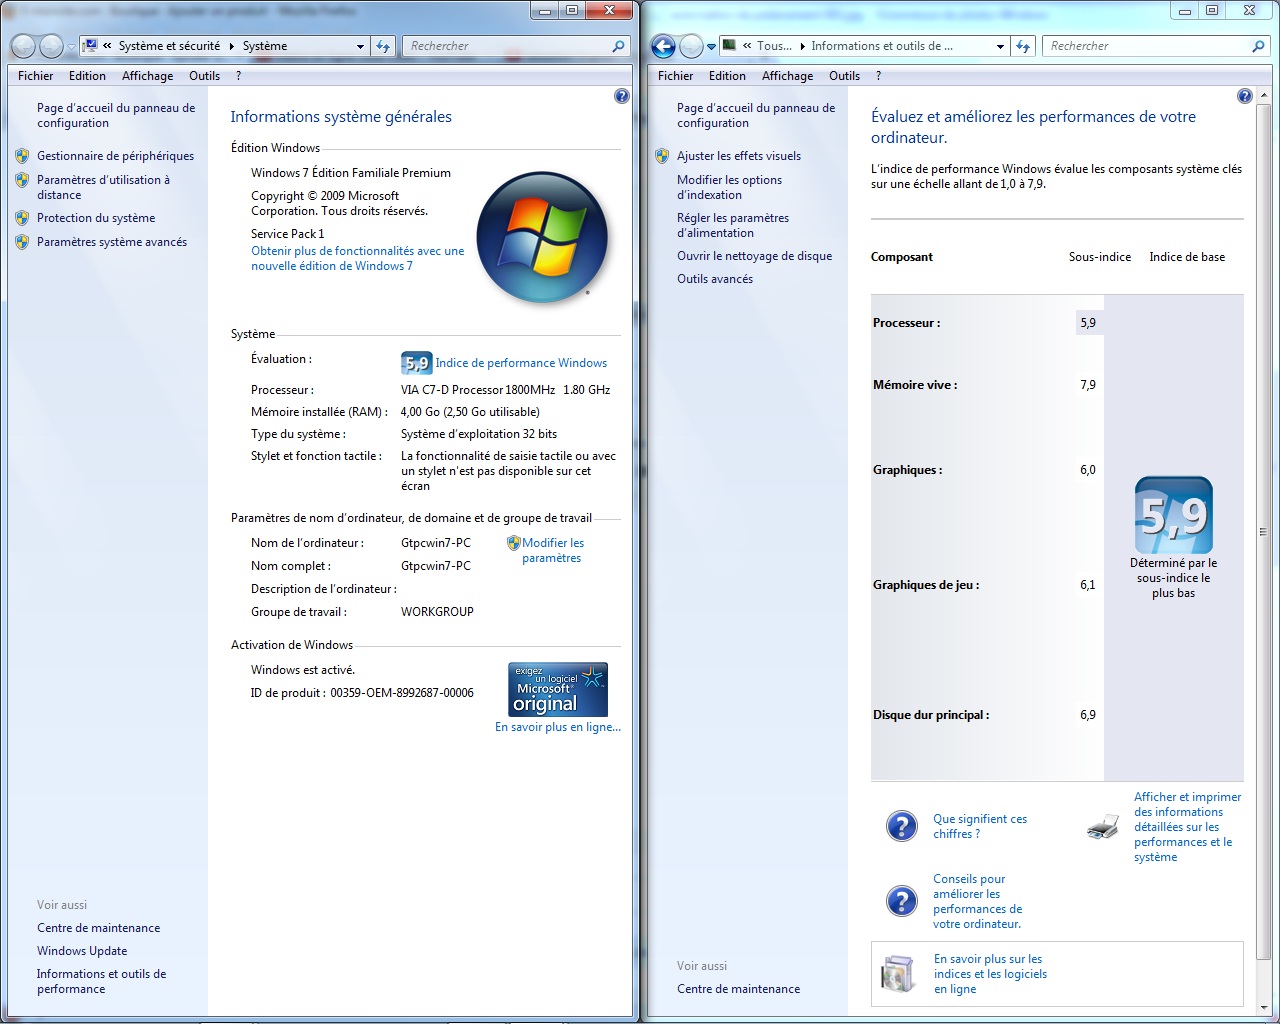The height and width of the screenshot is (1024, 1280).
Task: Click the Windows logo image
Action: pos(542,236)
